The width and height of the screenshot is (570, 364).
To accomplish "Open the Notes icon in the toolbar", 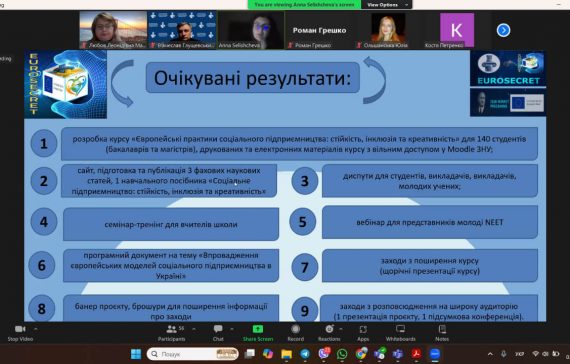I will pos(442,333).
